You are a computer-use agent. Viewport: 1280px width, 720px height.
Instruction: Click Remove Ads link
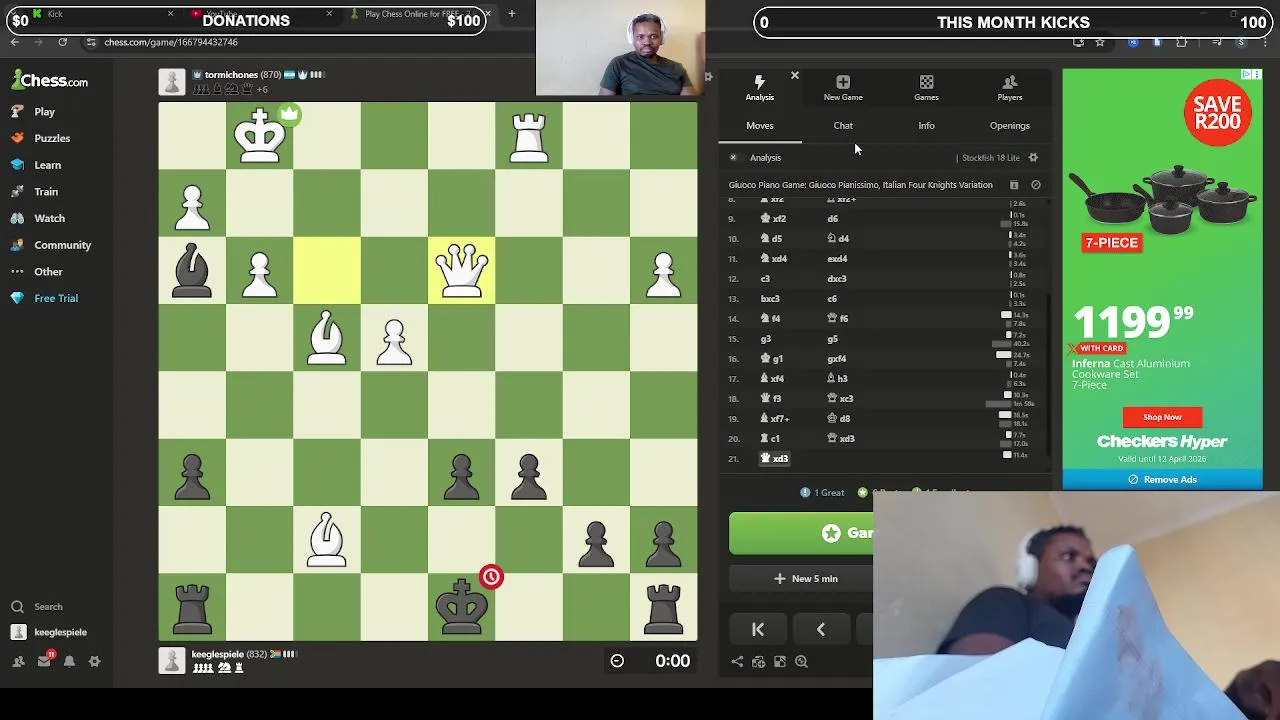1162,480
